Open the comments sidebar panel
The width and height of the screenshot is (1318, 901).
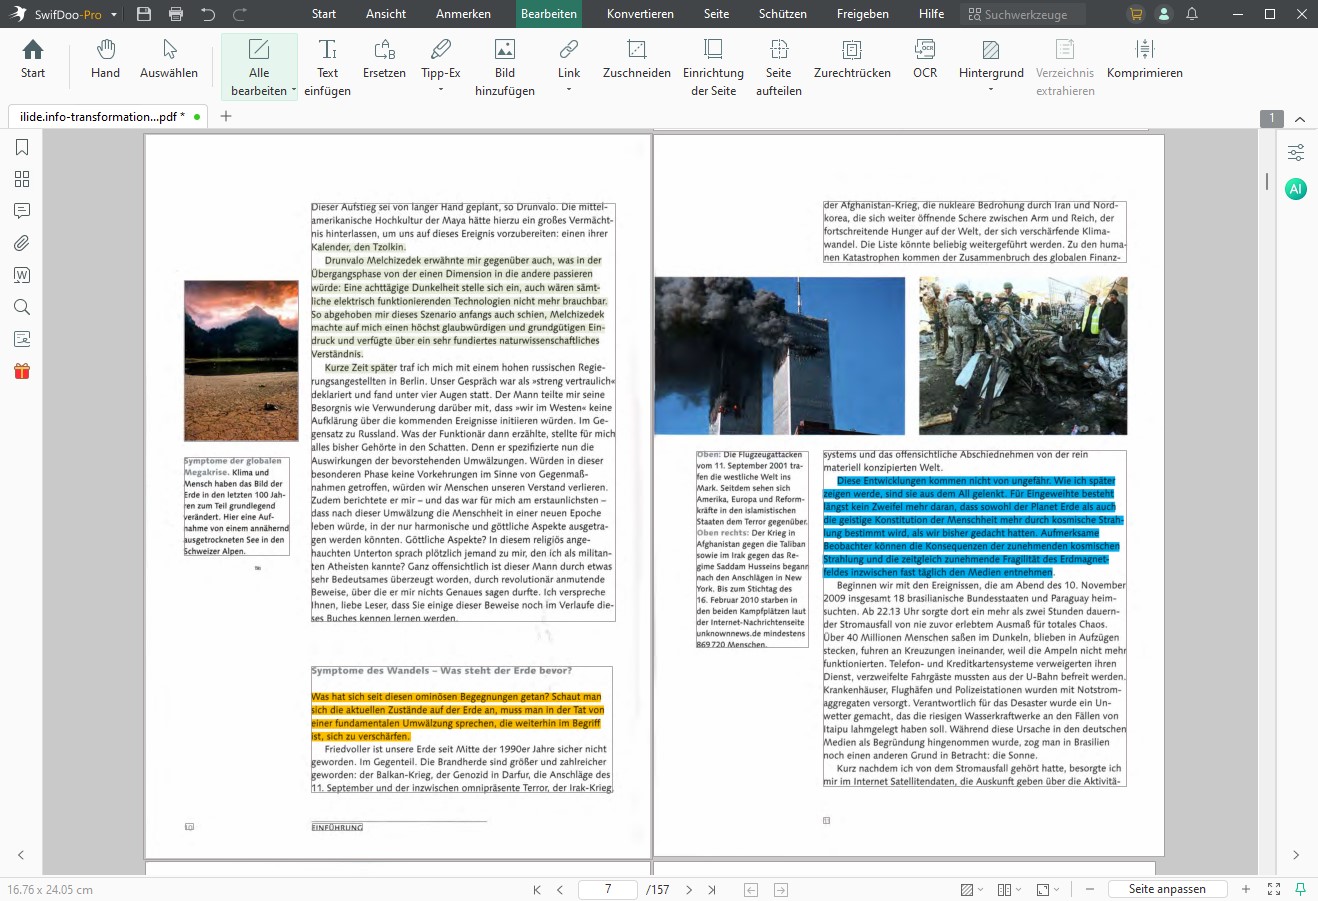click(x=22, y=211)
